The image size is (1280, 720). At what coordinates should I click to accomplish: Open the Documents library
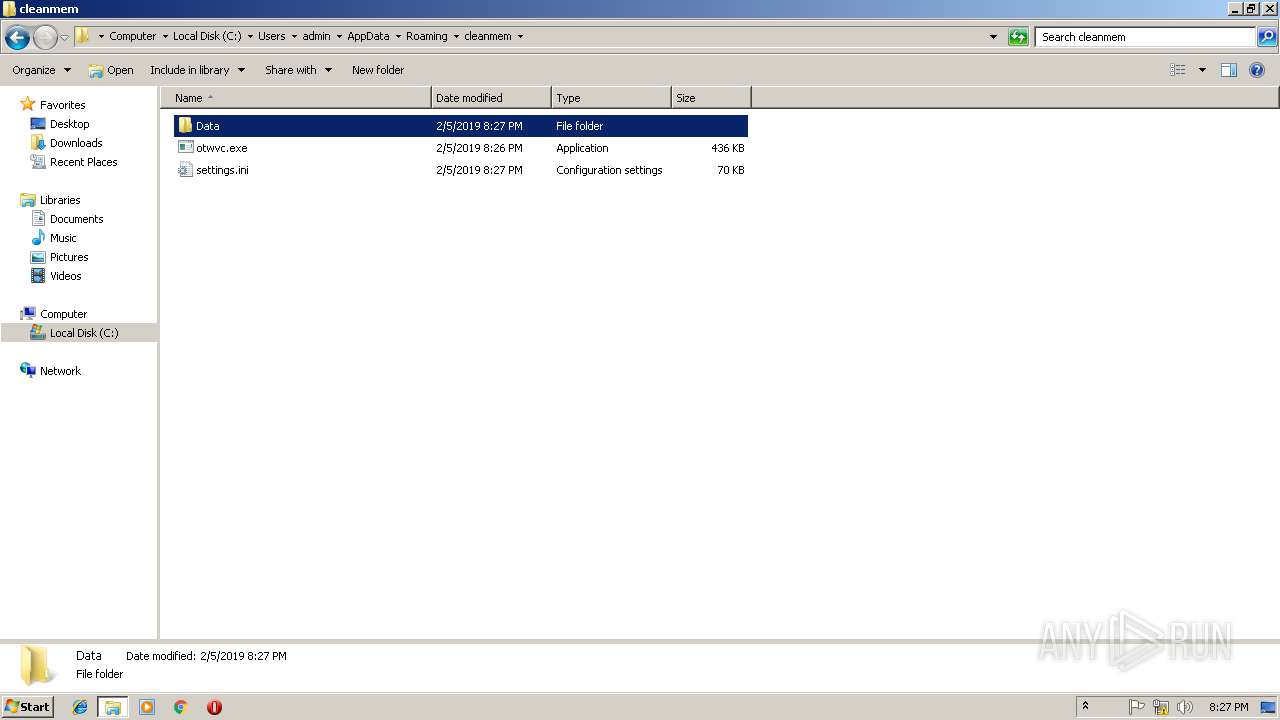[76, 219]
